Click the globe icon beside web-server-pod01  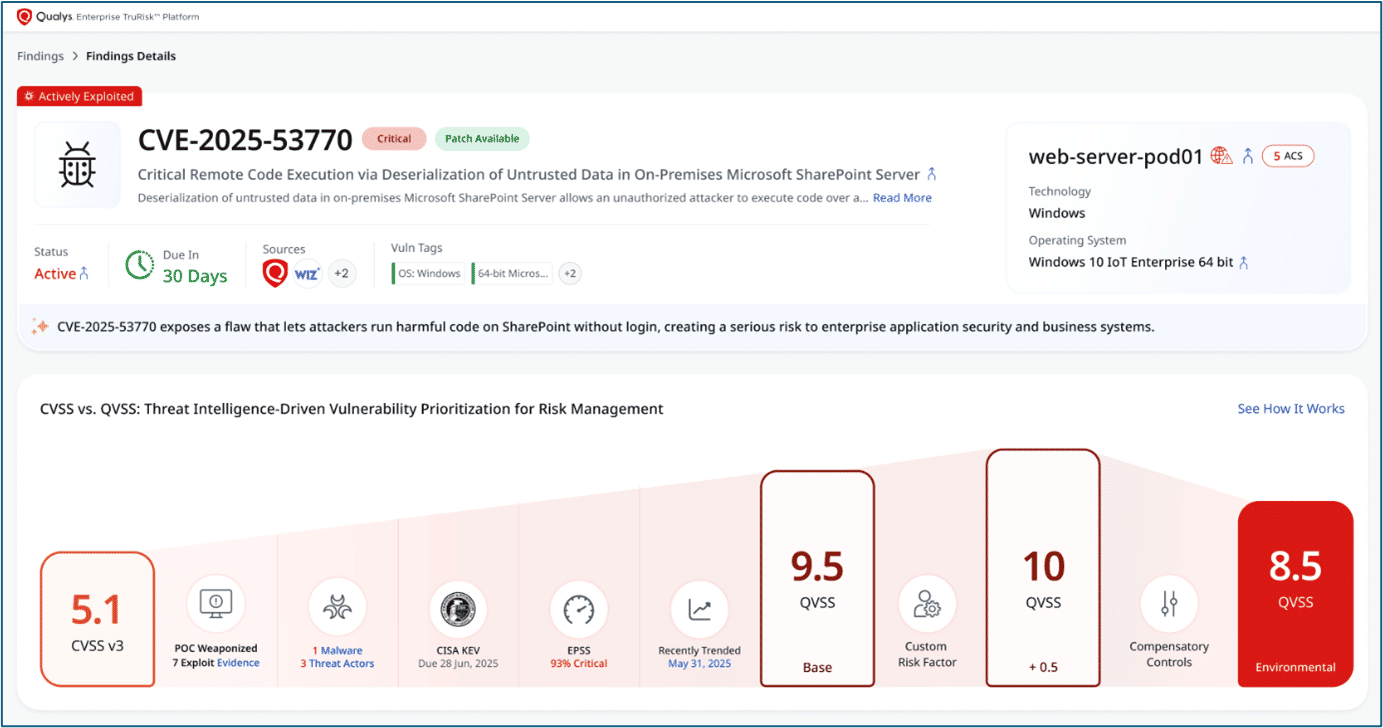(1221, 156)
